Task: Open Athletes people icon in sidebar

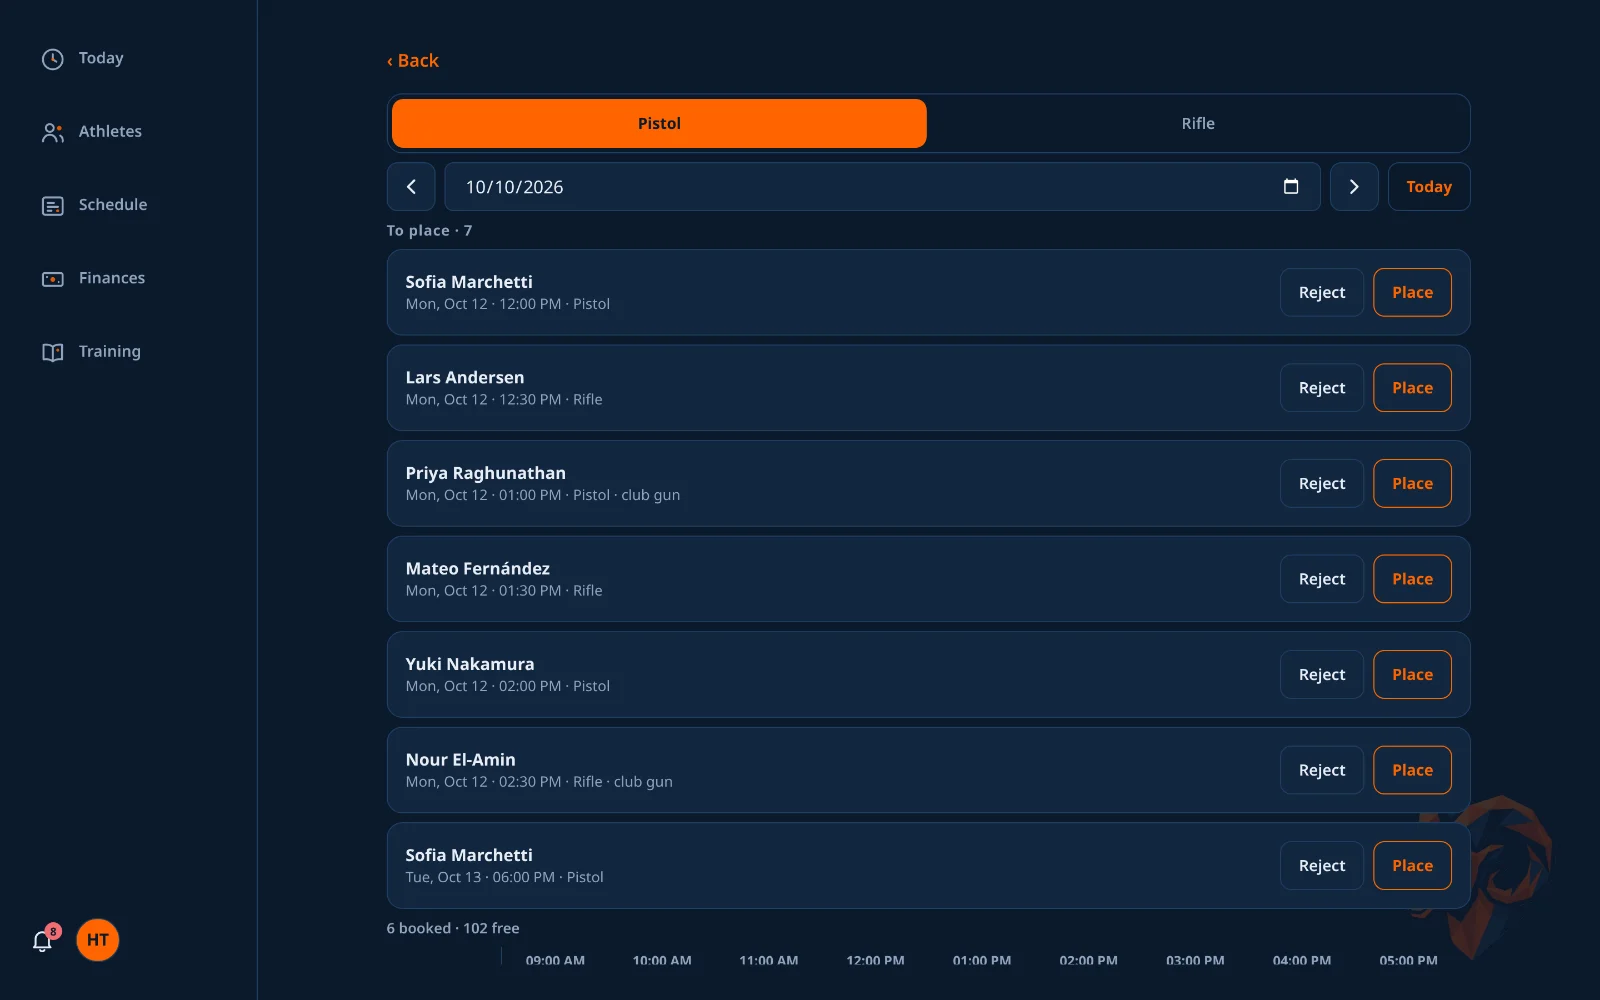Action: [x=53, y=132]
